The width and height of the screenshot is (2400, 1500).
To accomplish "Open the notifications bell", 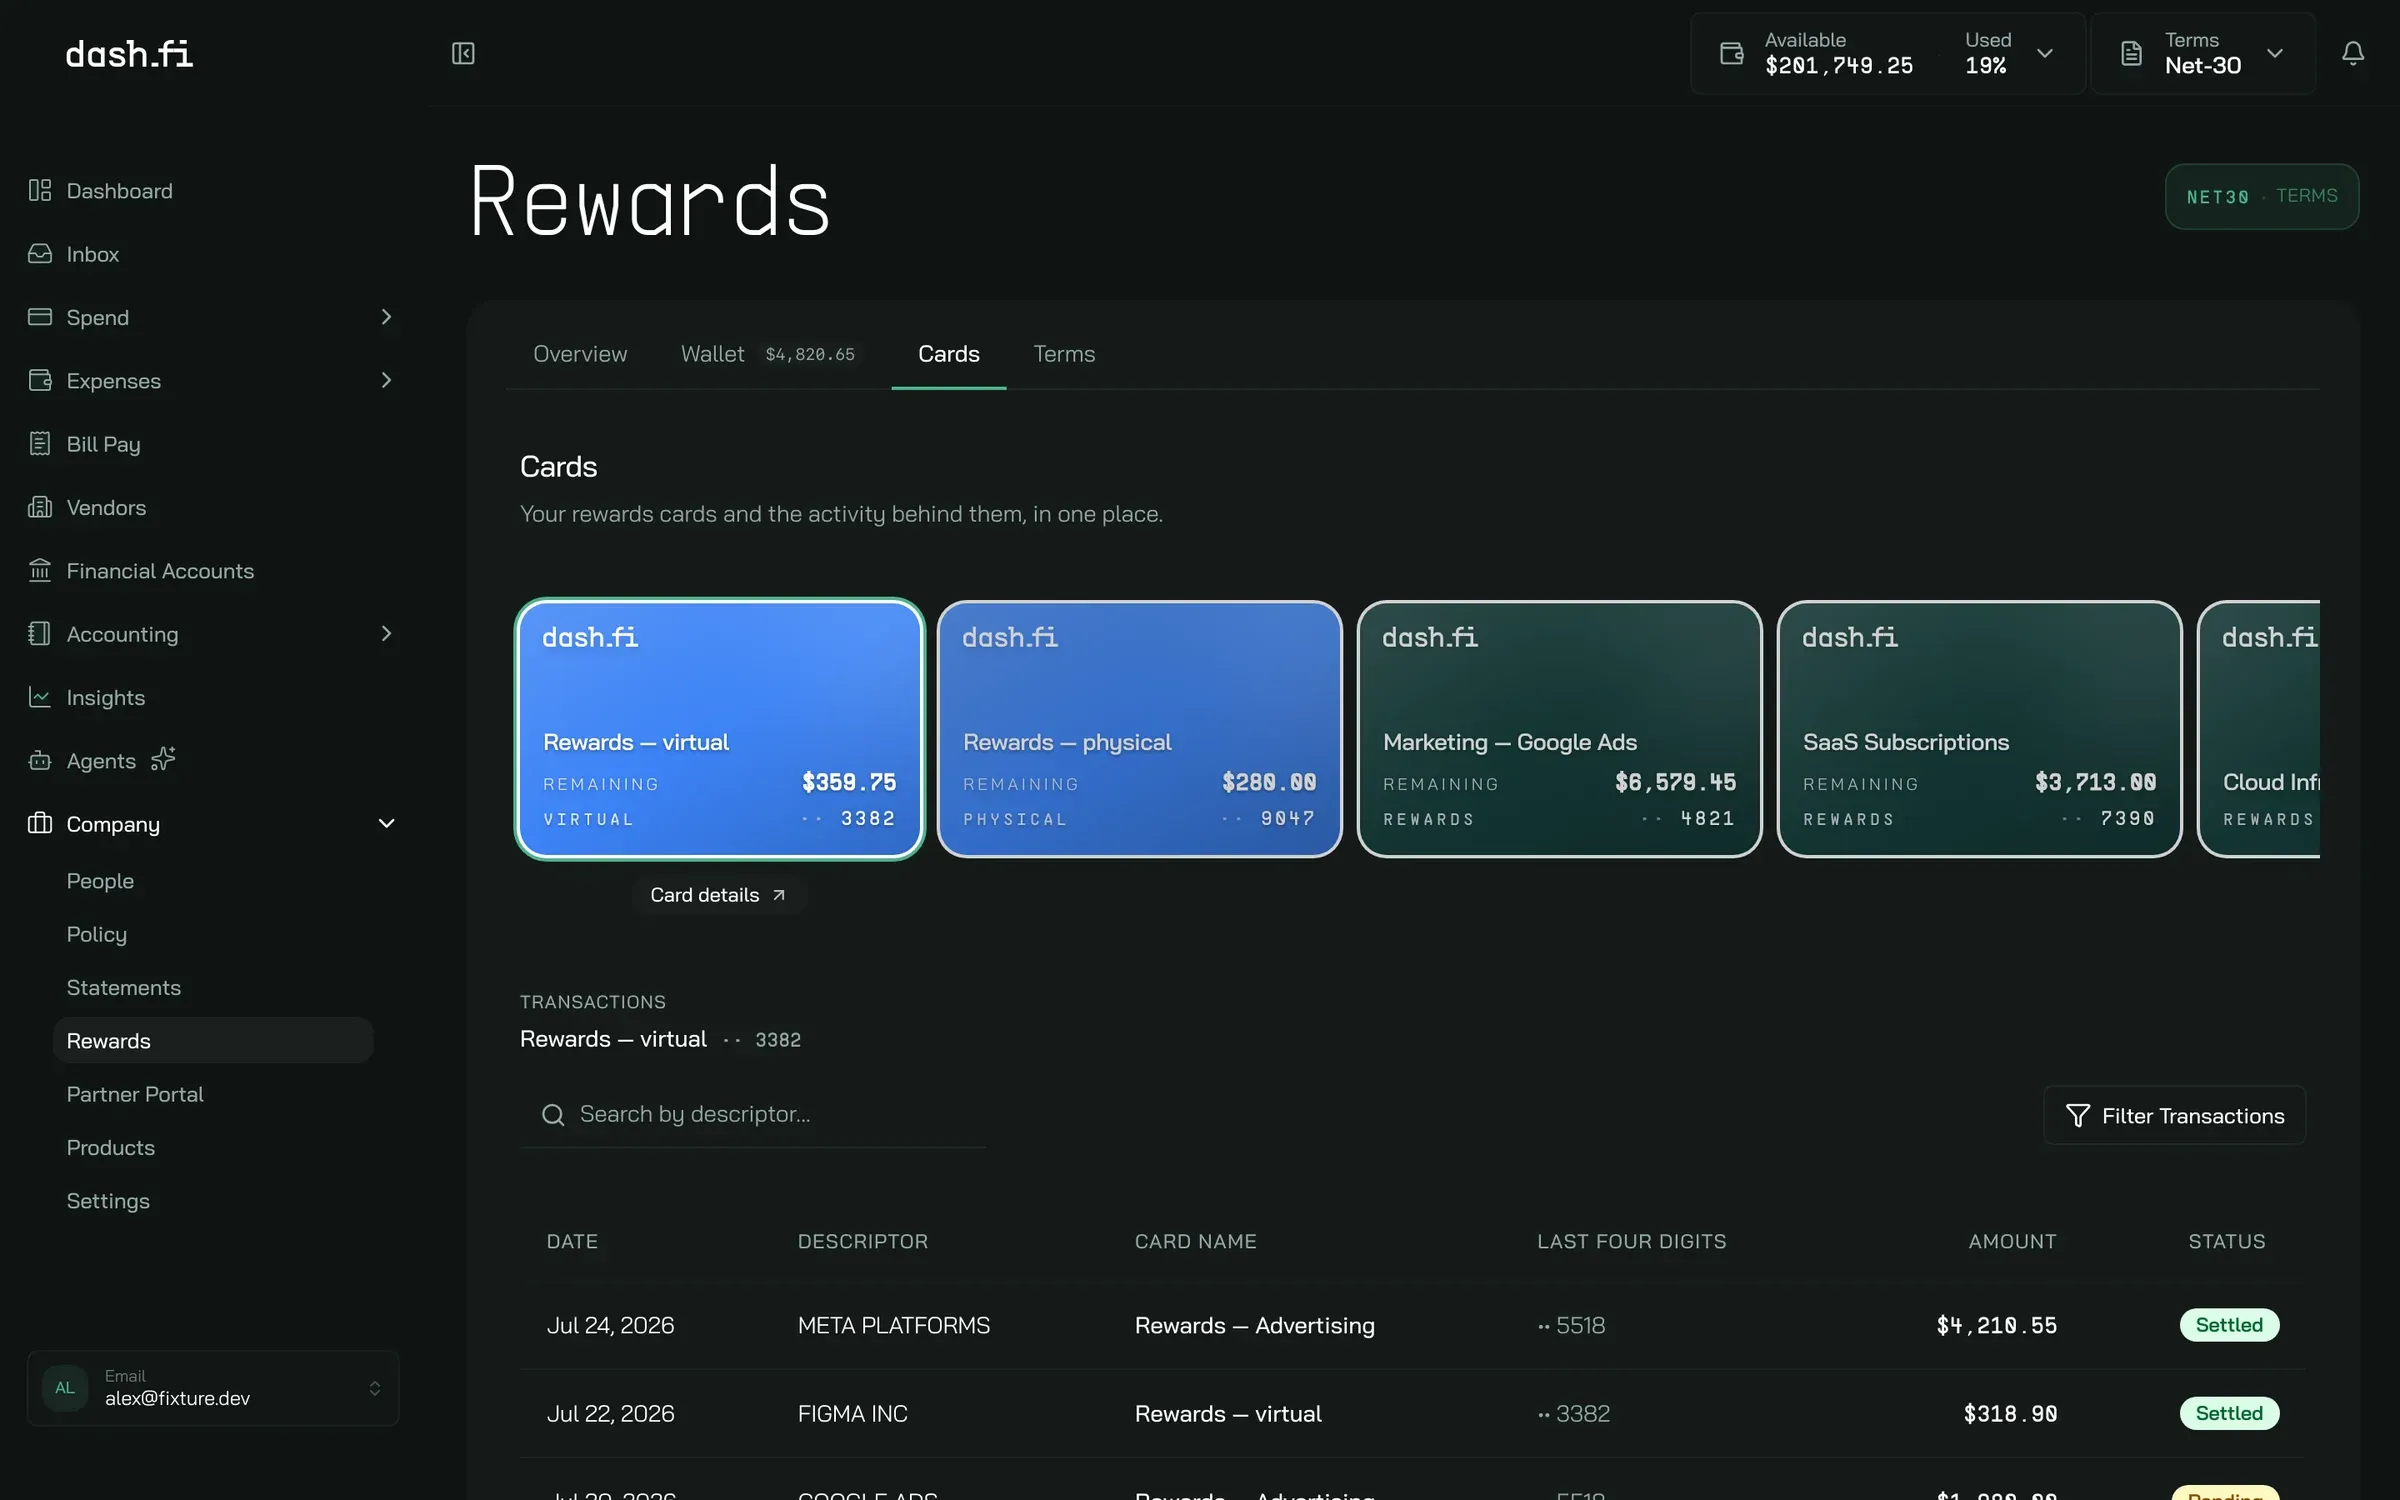I will 2353,53.
